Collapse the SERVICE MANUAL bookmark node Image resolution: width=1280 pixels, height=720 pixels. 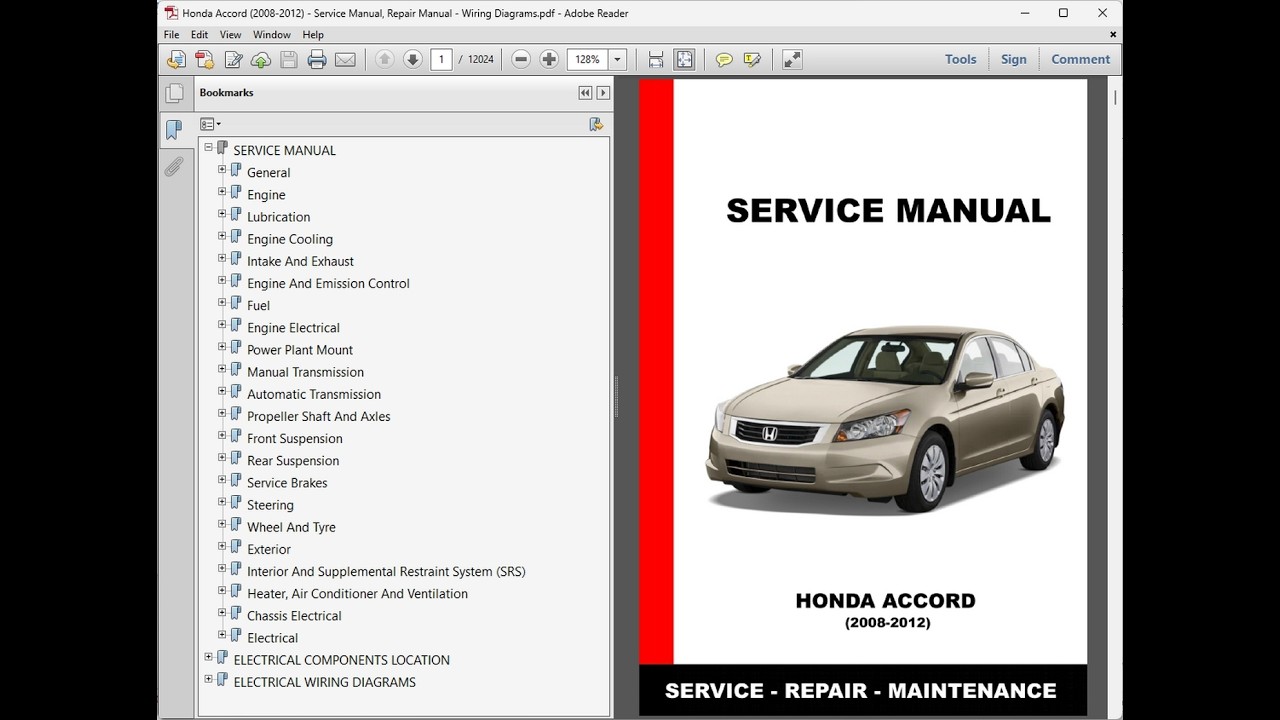coord(209,147)
